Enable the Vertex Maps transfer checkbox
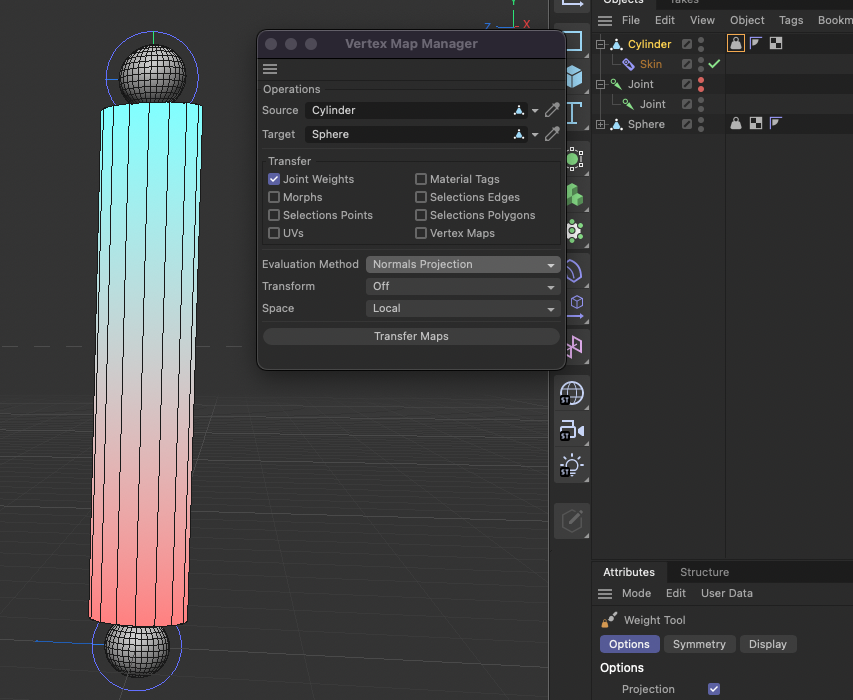This screenshot has height=700, width=853. pos(421,233)
